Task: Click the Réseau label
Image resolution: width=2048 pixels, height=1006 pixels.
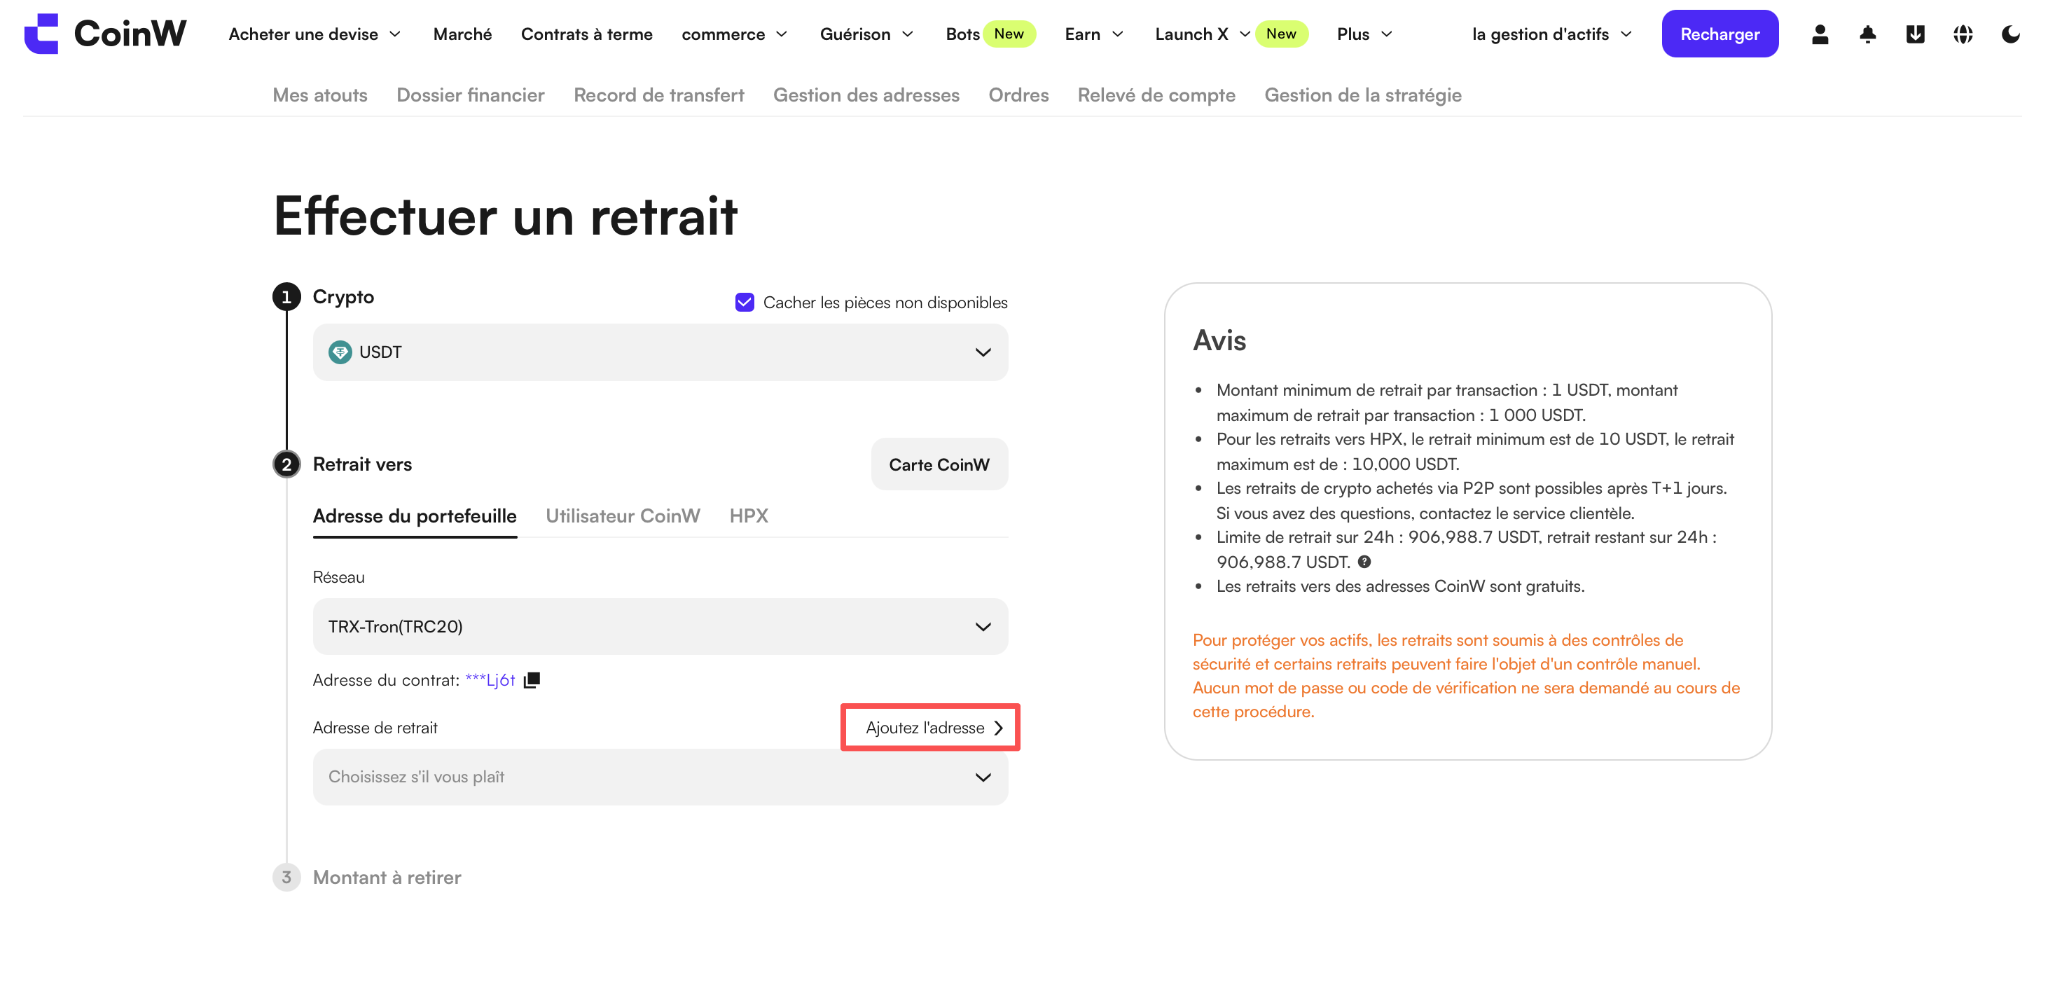Action: (339, 577)
